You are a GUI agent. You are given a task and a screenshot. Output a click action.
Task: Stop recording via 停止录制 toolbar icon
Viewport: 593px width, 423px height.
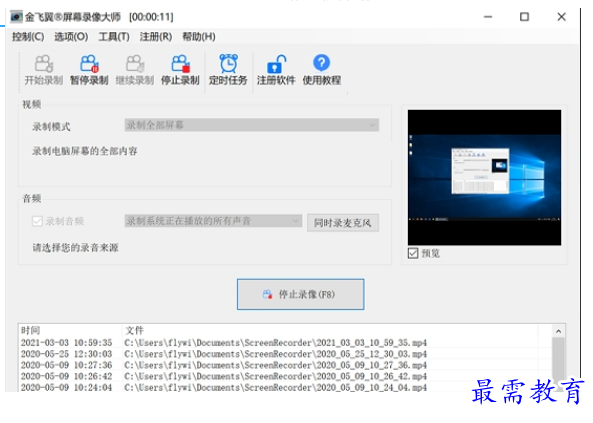(x=180, y=64)
